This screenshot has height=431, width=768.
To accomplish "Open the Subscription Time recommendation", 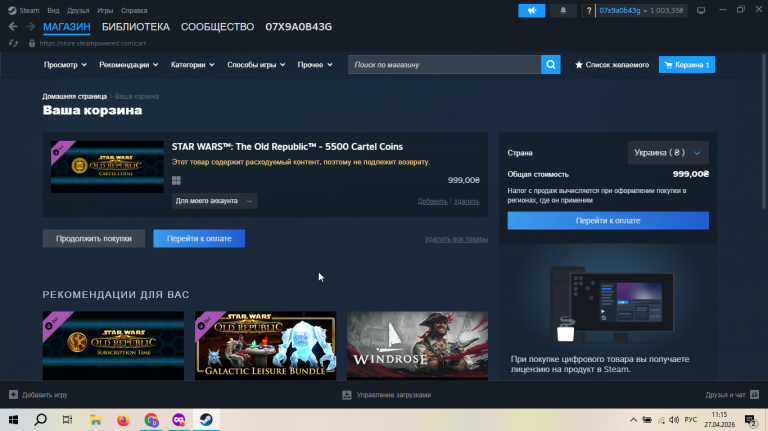I will (x=113, y=346).
